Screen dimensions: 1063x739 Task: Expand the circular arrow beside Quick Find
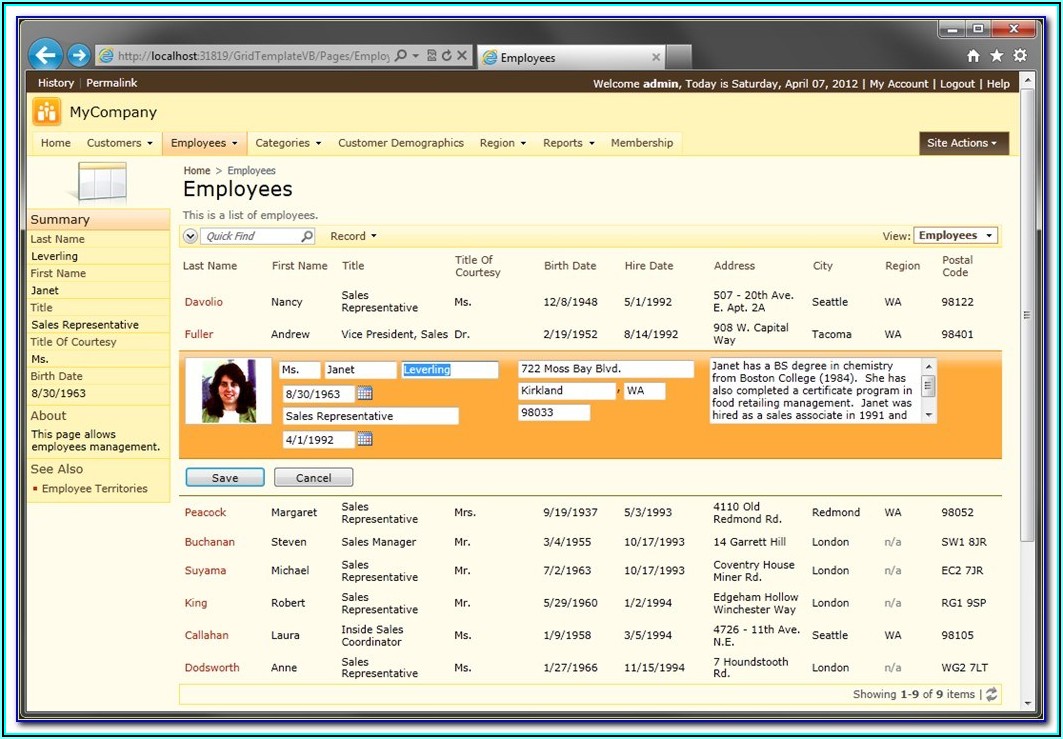click(191, 237)
